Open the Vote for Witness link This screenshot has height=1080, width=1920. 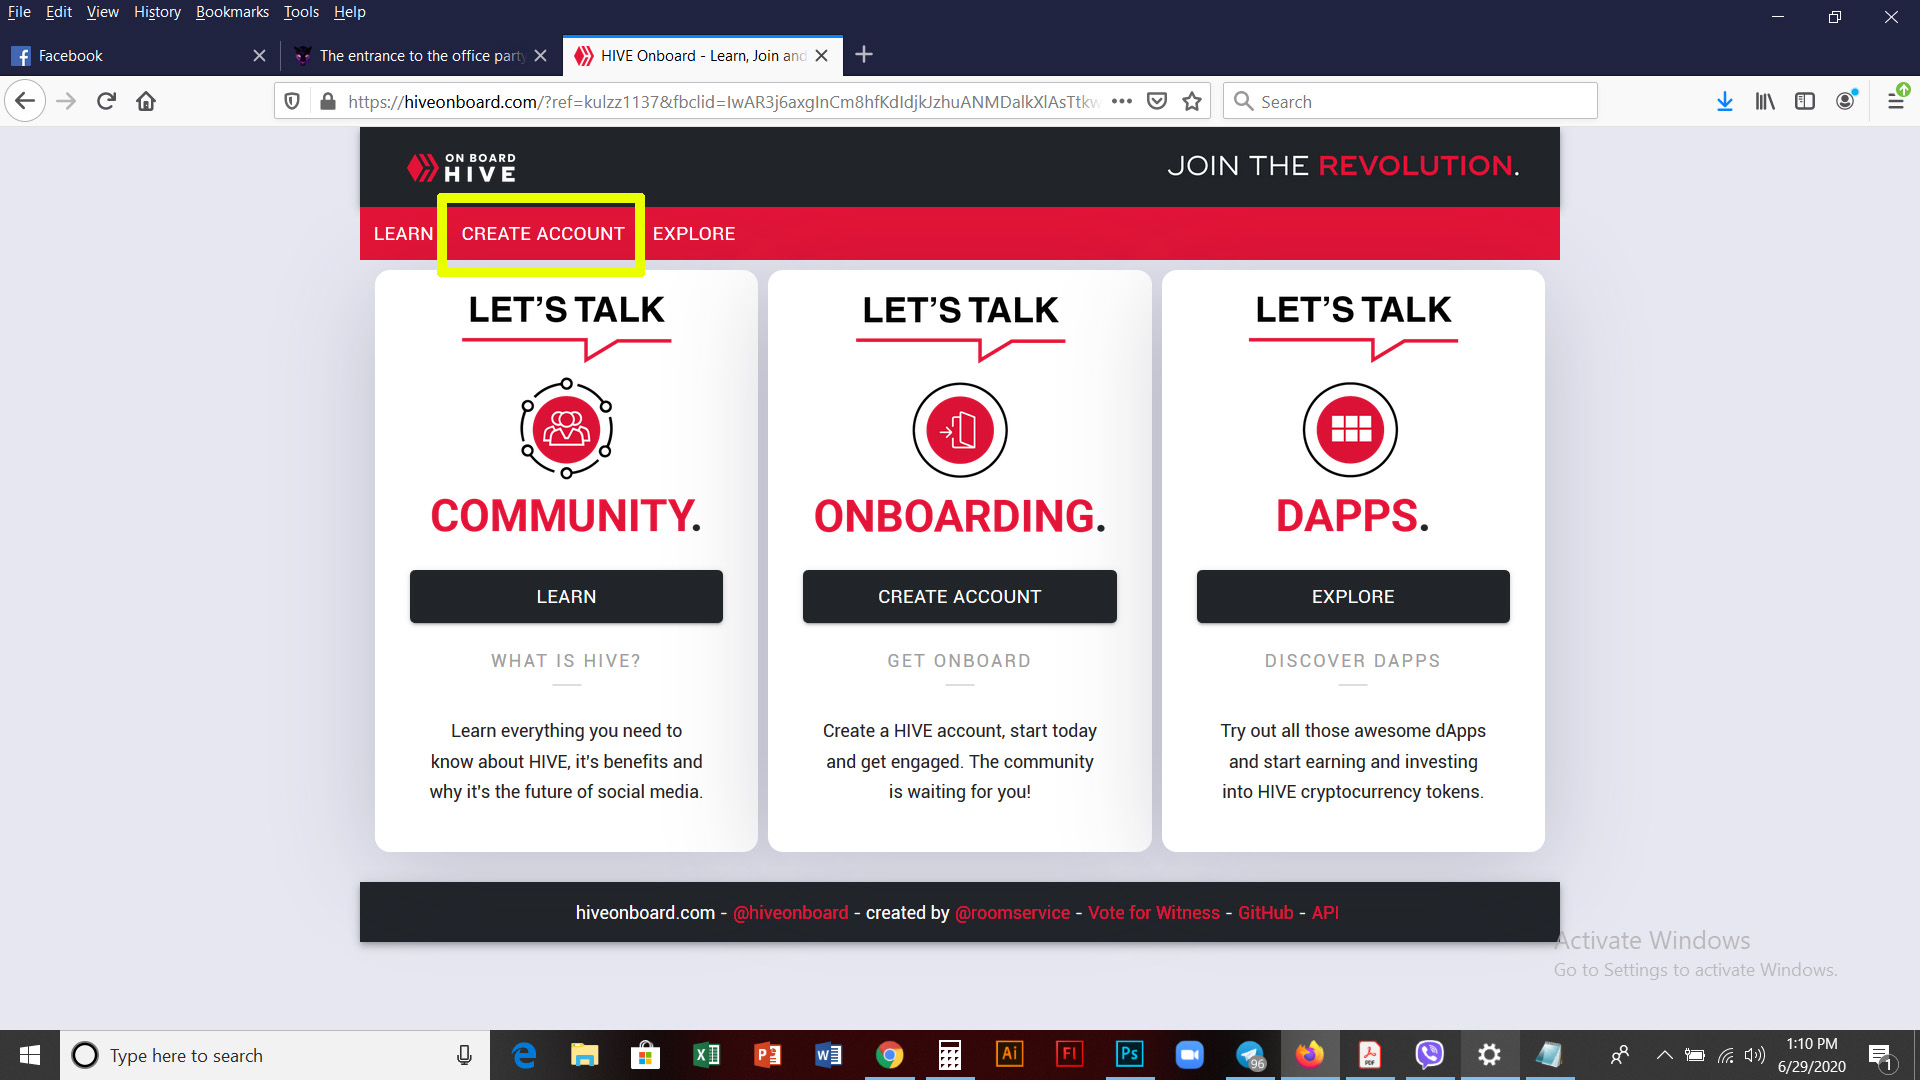point(1153,913)
